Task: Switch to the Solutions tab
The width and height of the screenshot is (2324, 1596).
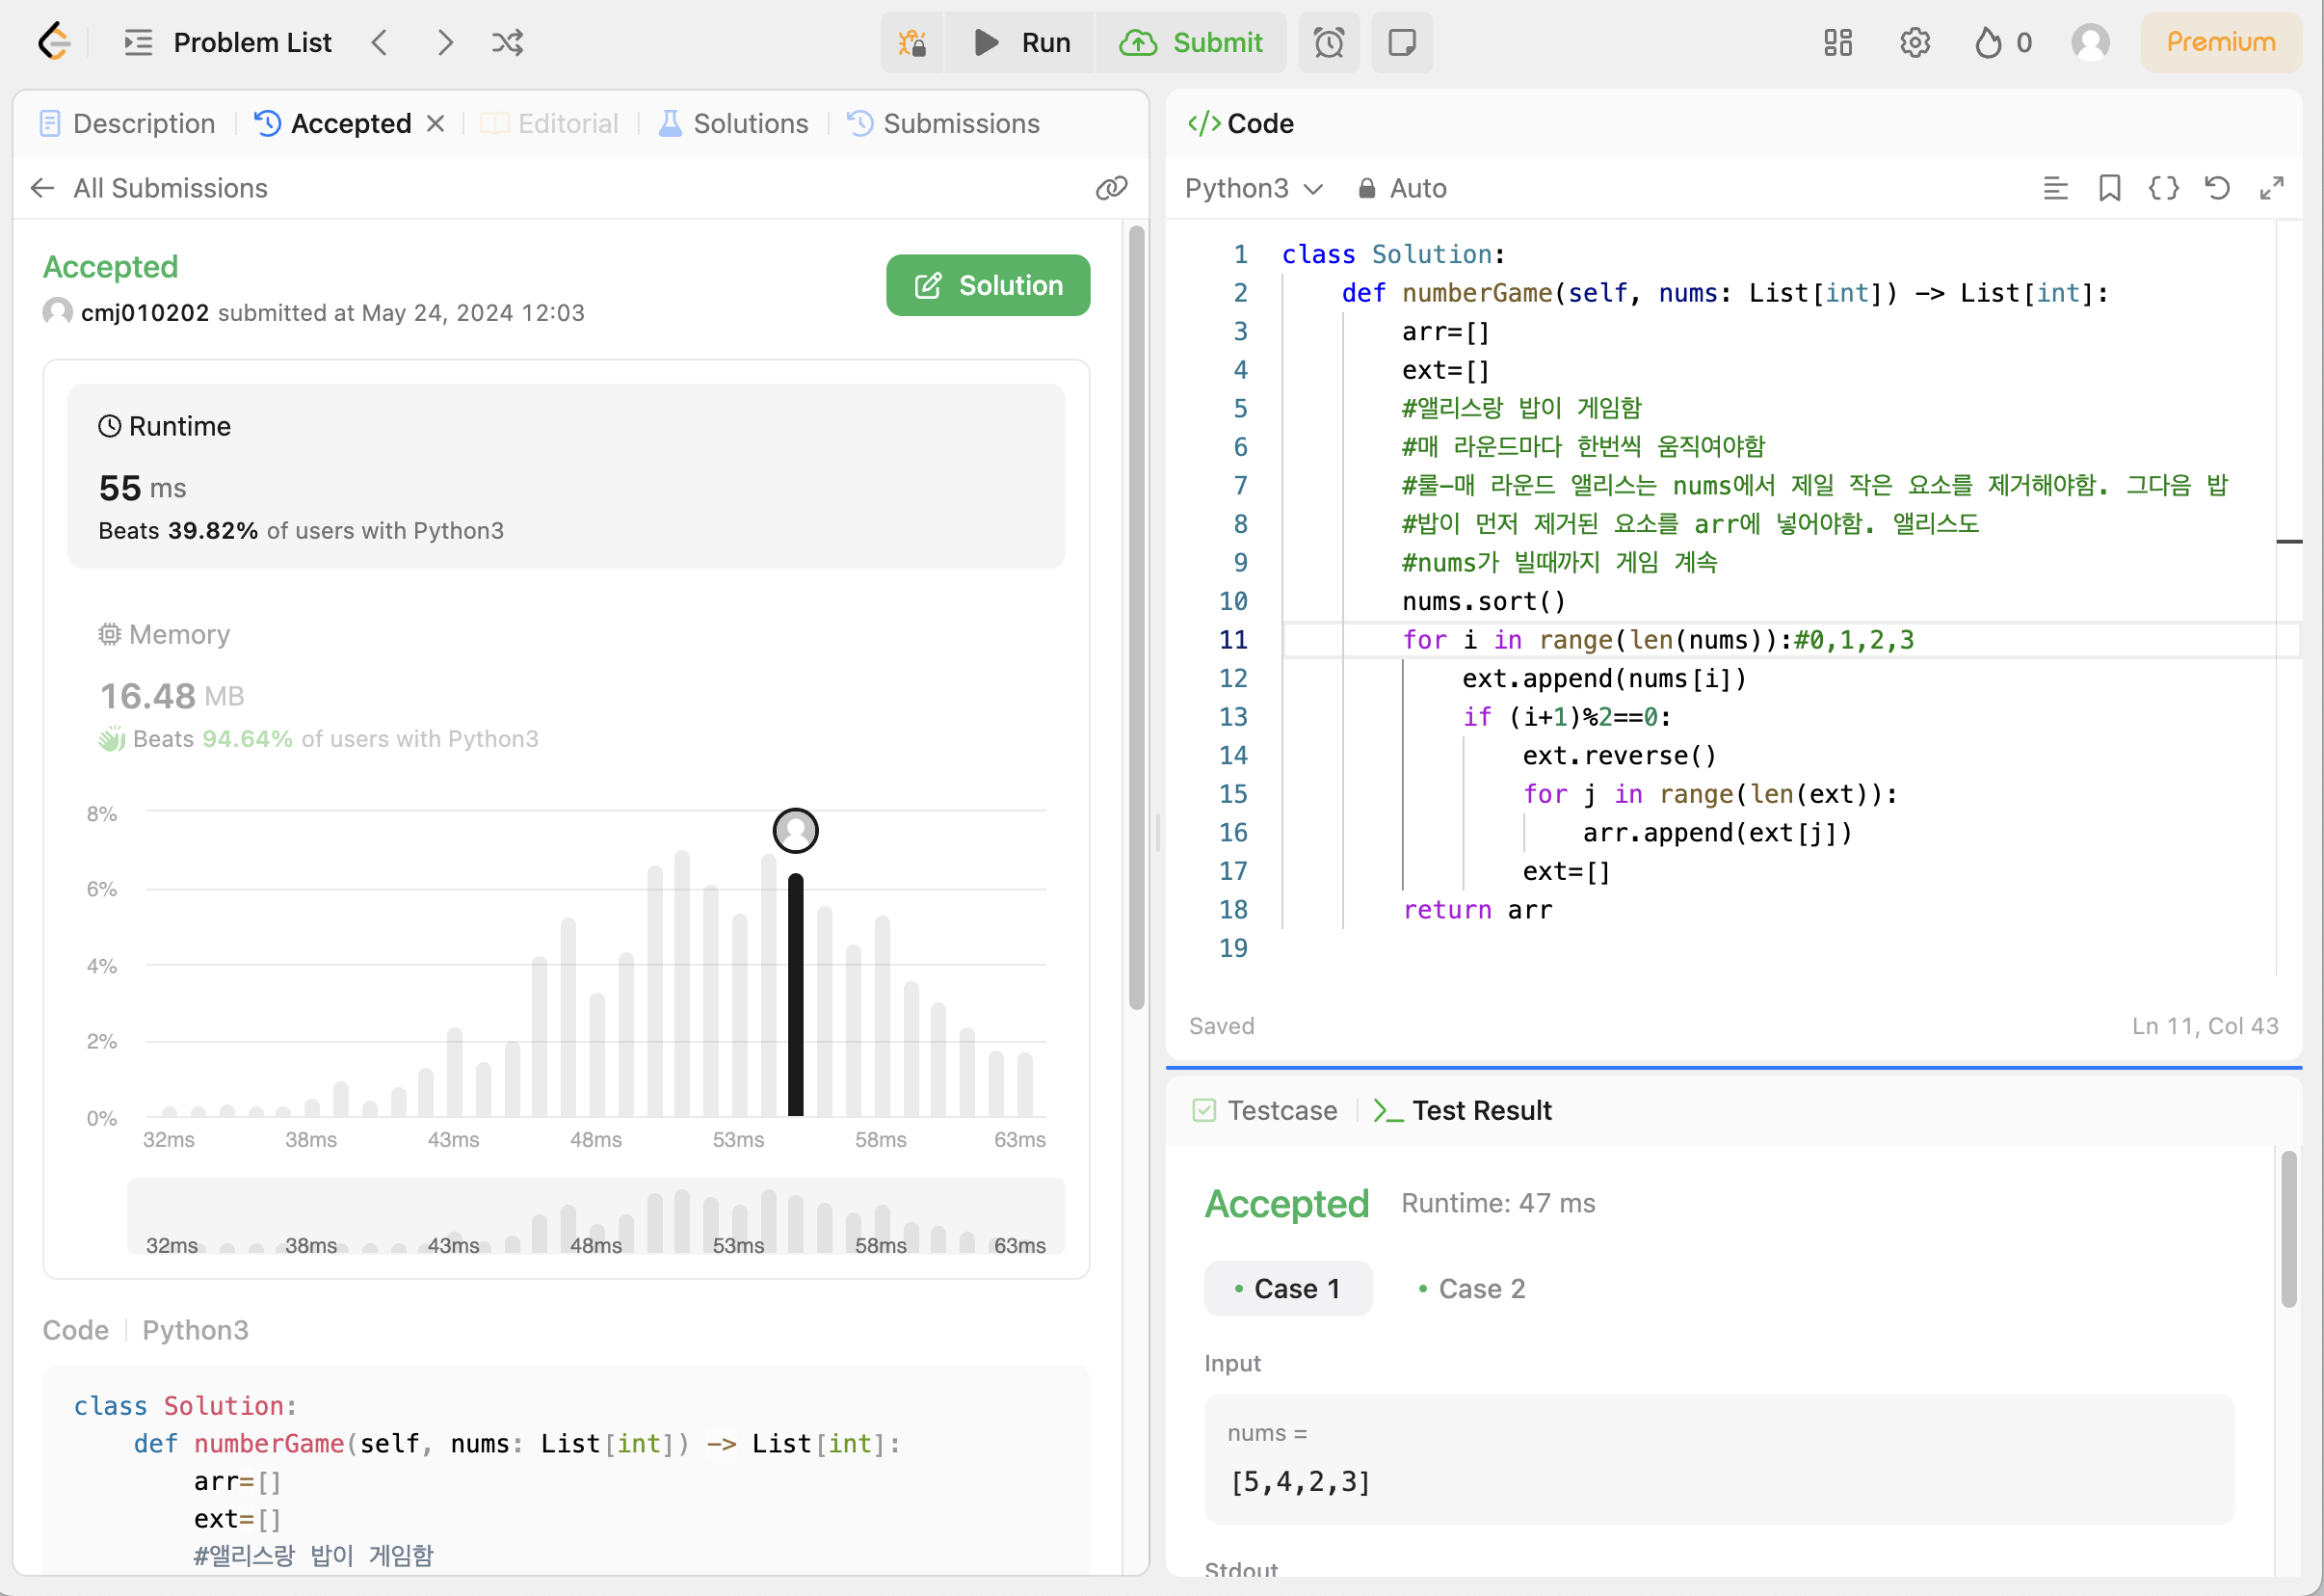Action: 733,123
